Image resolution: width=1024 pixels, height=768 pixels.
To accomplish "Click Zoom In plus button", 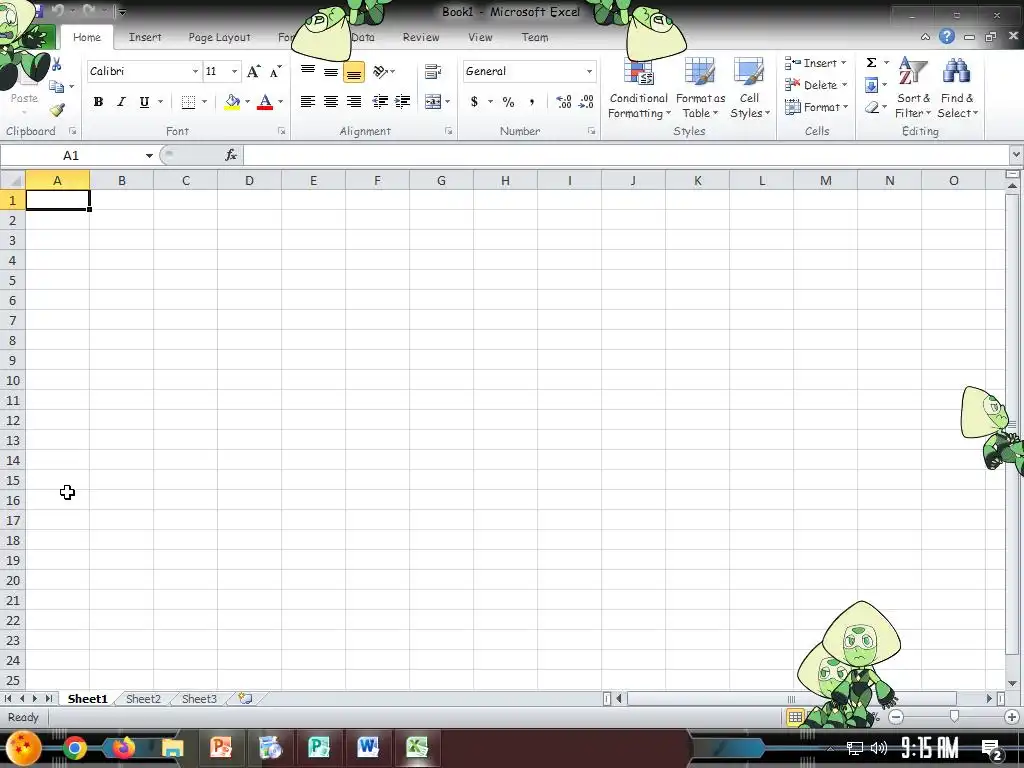I will pos(1012,717).
